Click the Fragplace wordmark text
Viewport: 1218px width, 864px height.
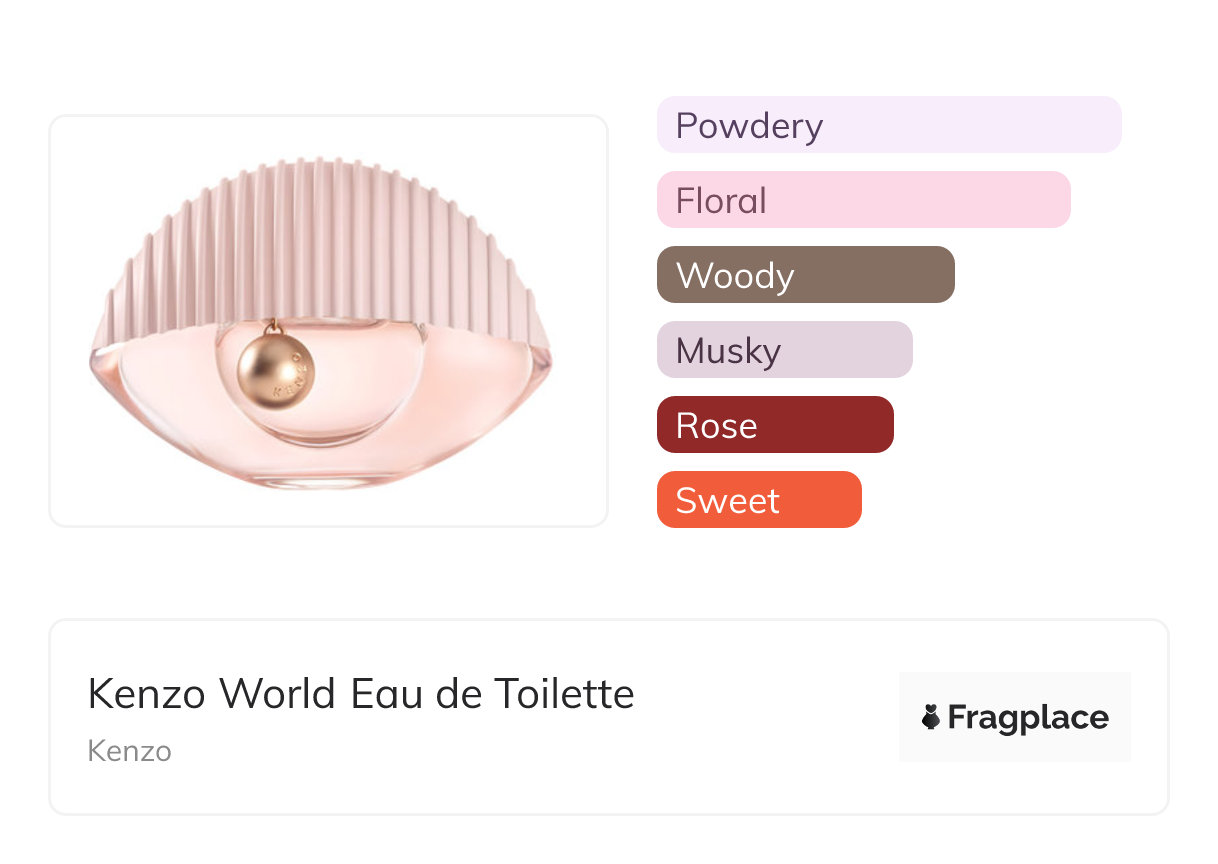click(1028, 717)
